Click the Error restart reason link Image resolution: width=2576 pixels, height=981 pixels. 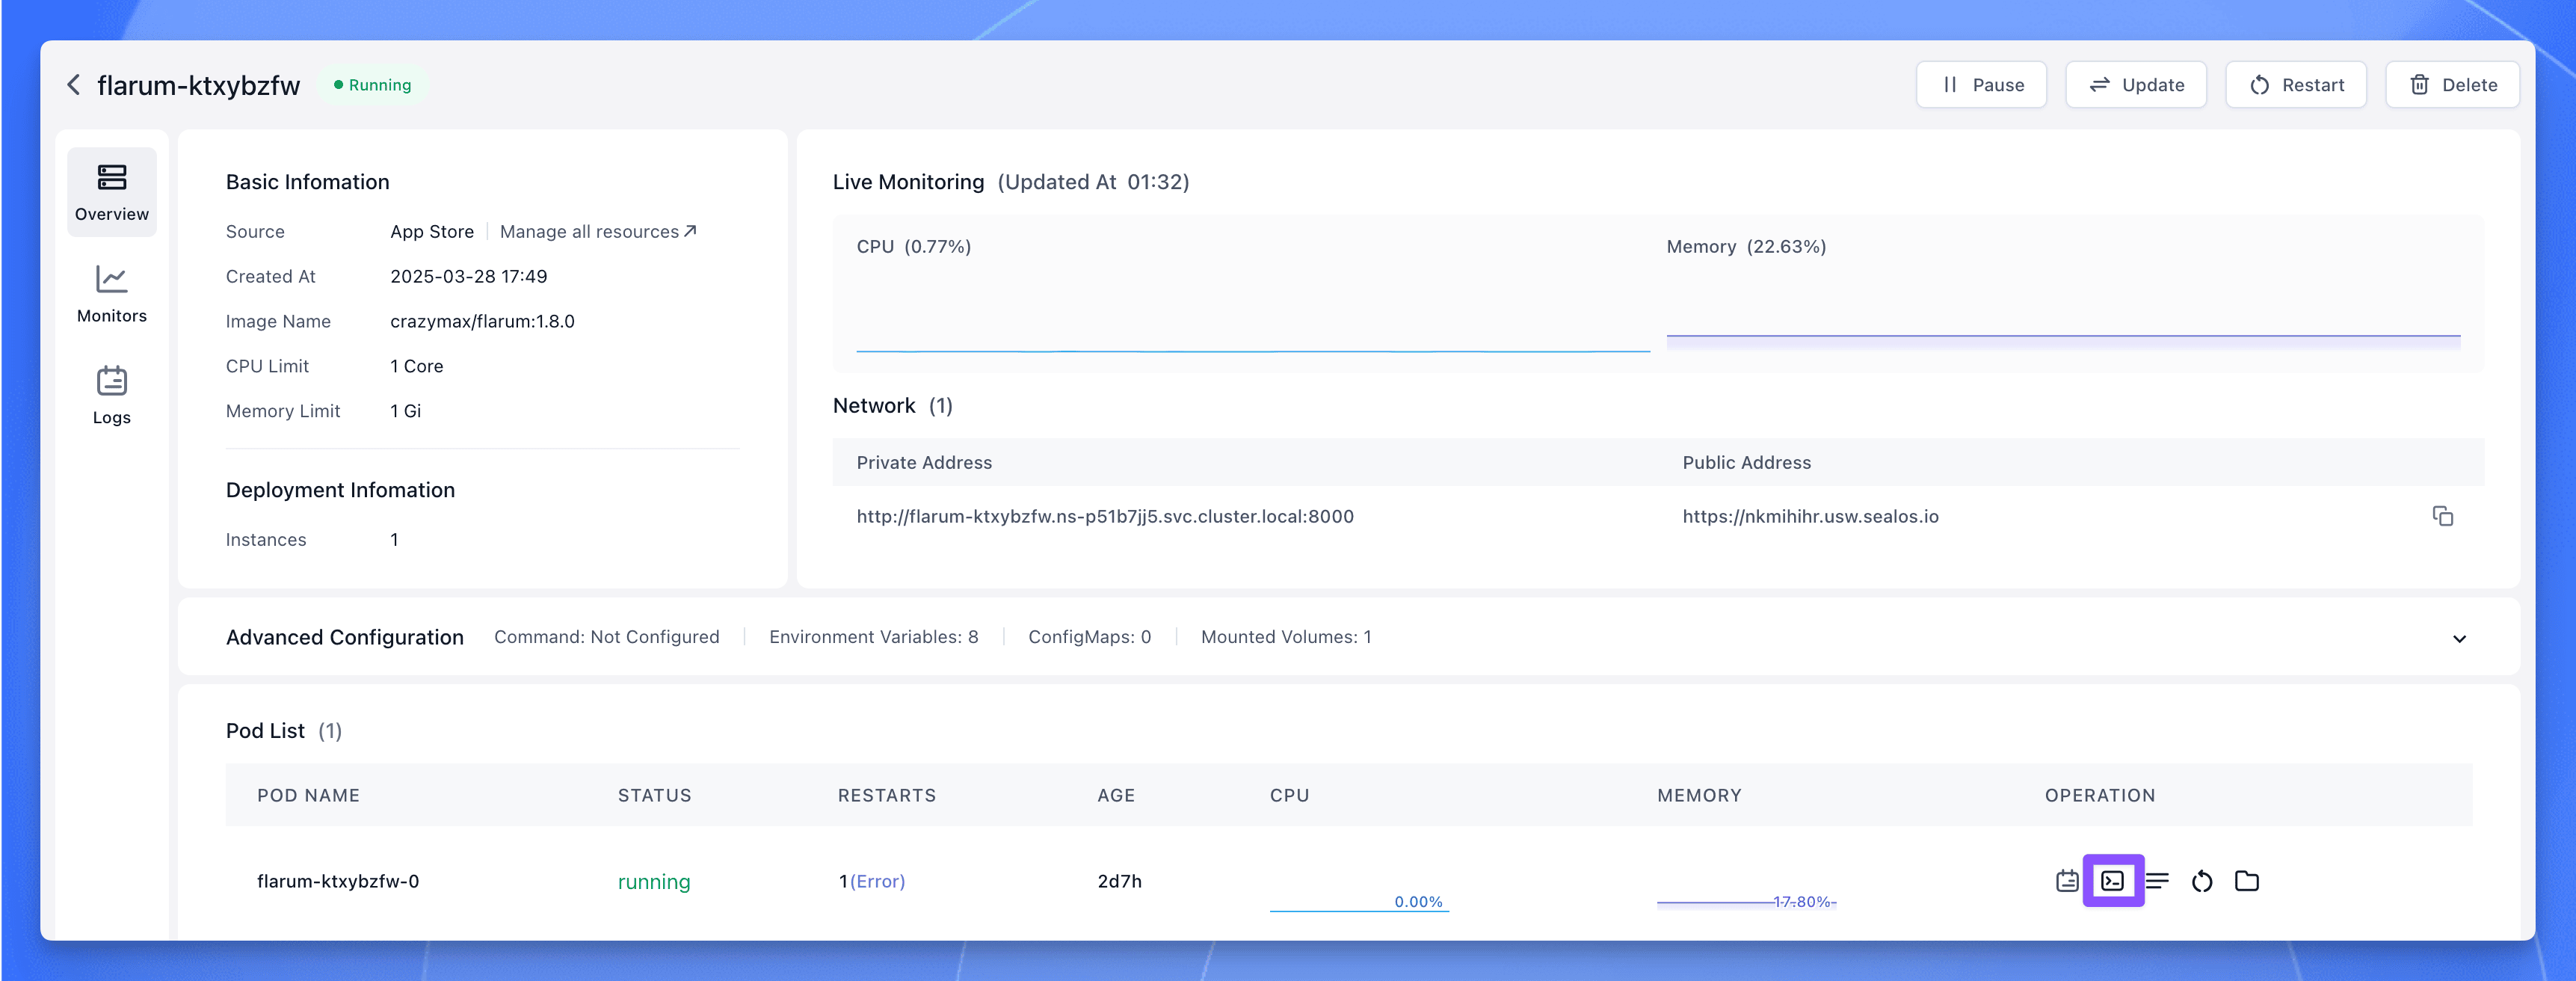[x=877, y=881]
